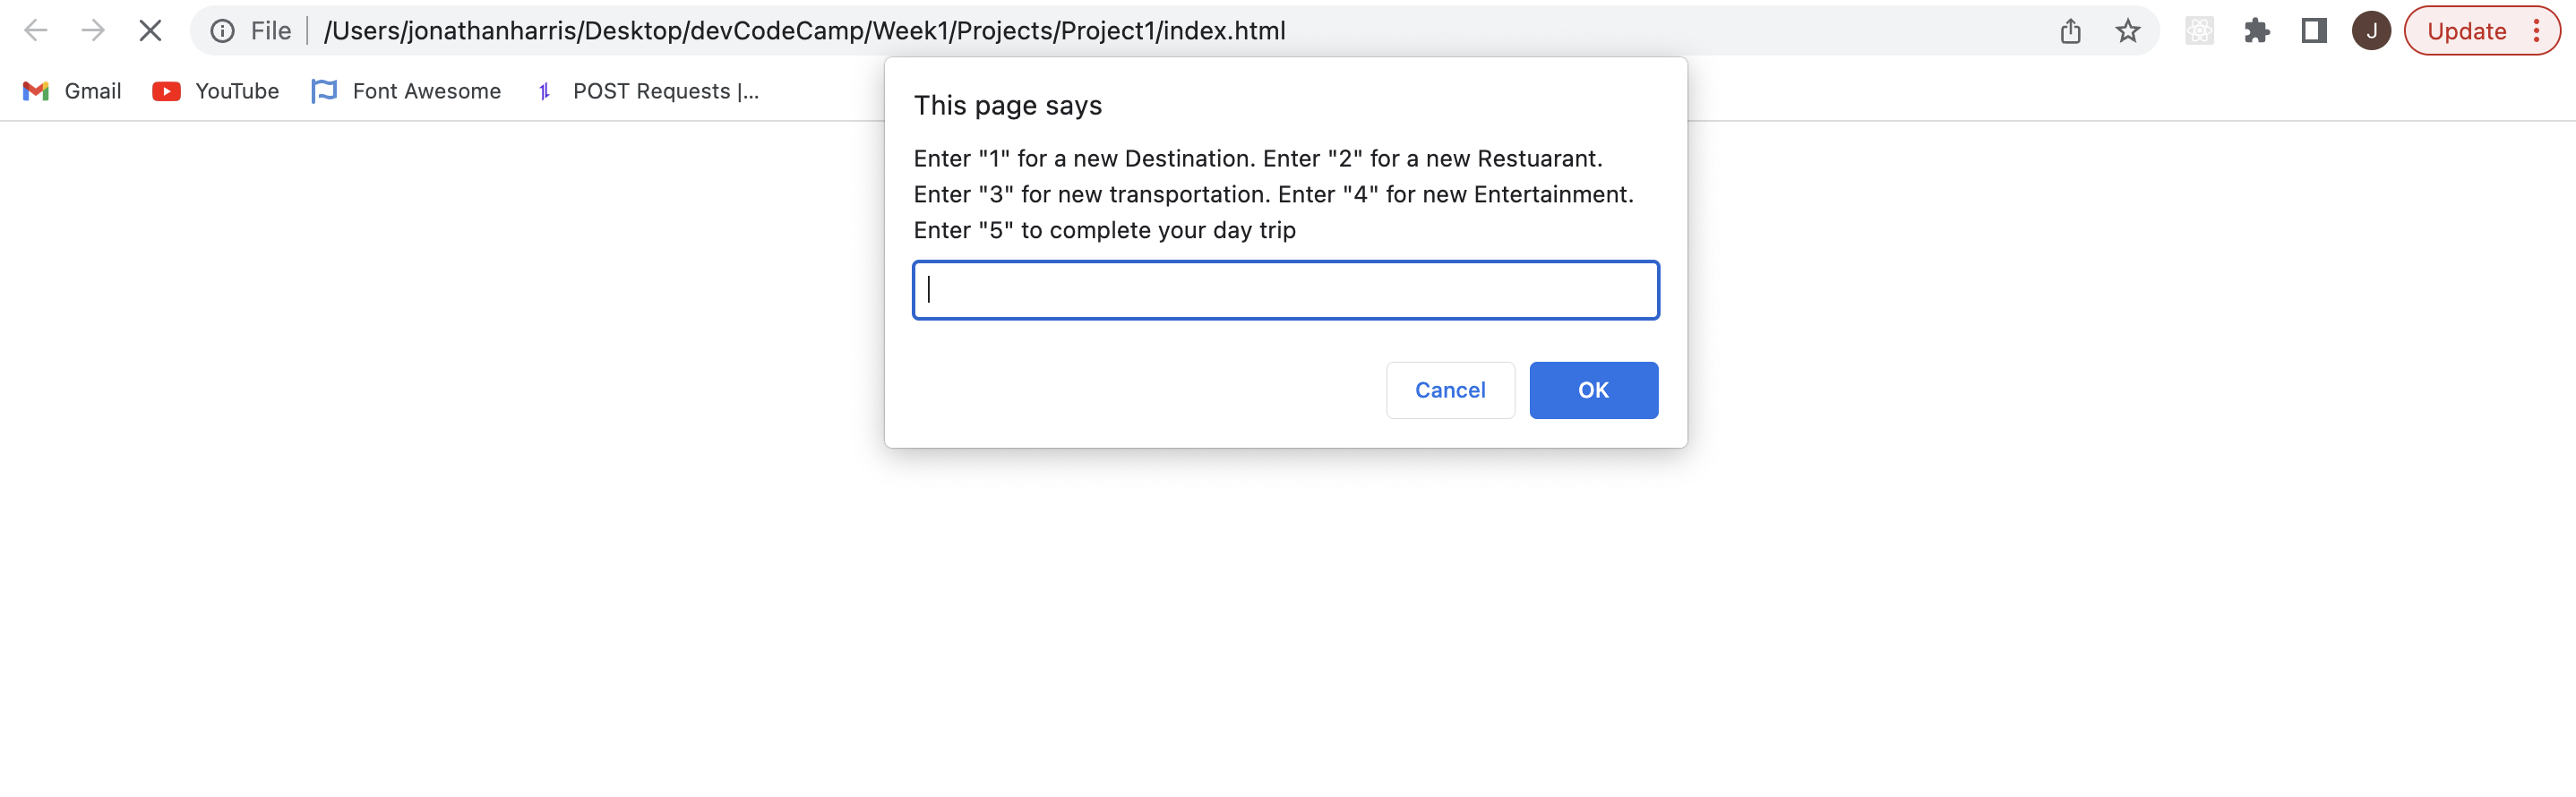The height and width of the screenshot is (797, 2576).
Task: Confirm the prompt with OK
Action: pos(1593,390)
